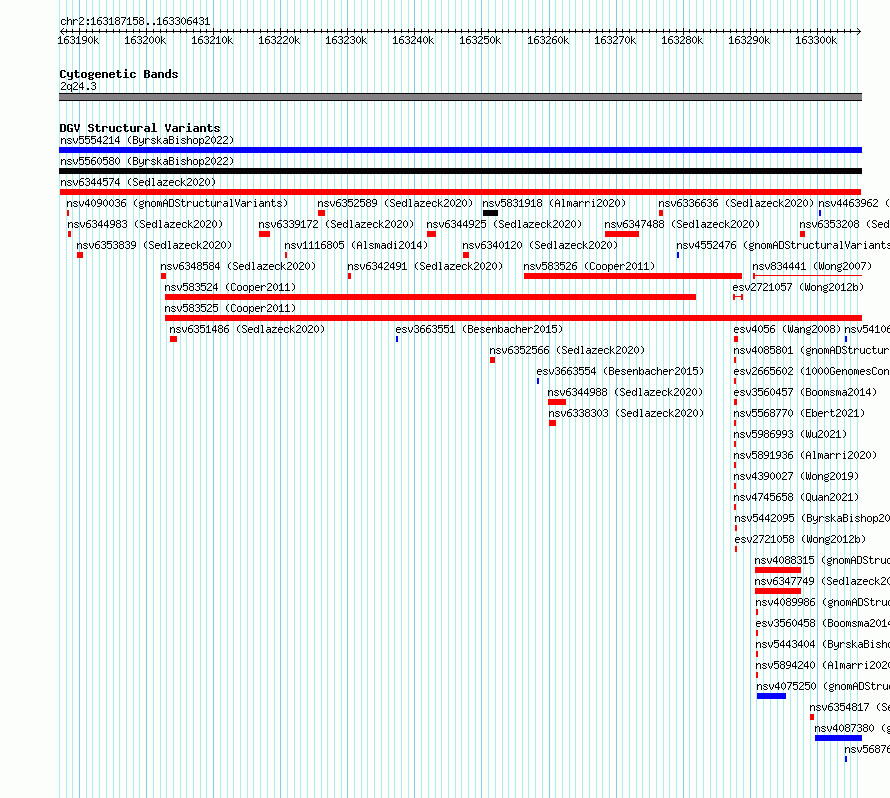The width and height of the screenshot is (890, 798).
Task: Select nsv6342491 (Sedlazeck2020) label
Action: pyautogui.click(x=425, y=266)
